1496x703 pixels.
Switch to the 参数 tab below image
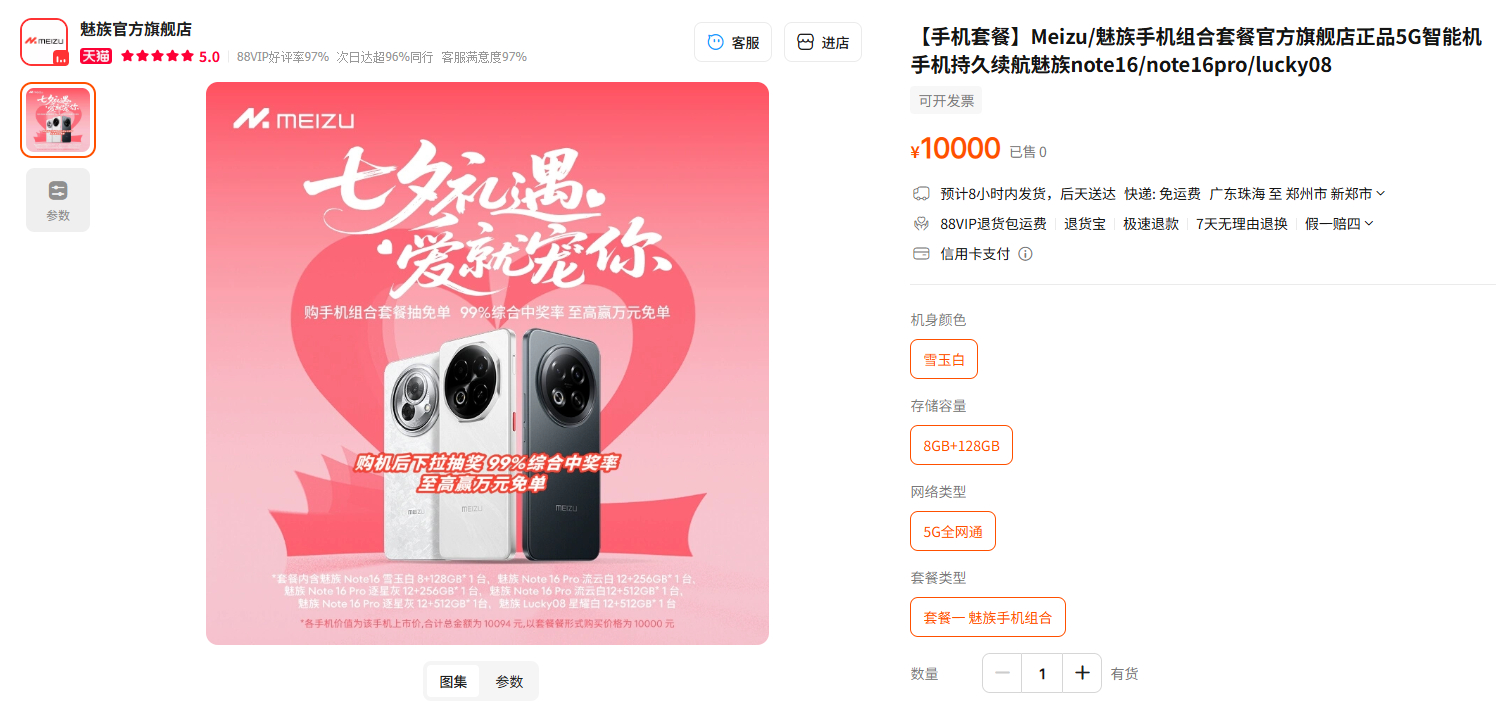(509, 681)
